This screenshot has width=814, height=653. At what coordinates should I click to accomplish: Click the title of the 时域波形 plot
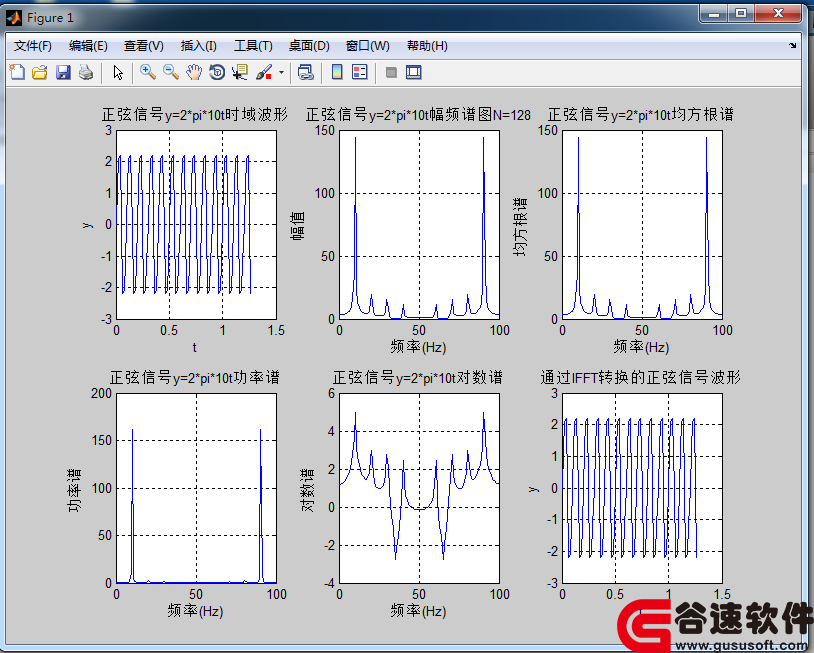pos(195,115)
